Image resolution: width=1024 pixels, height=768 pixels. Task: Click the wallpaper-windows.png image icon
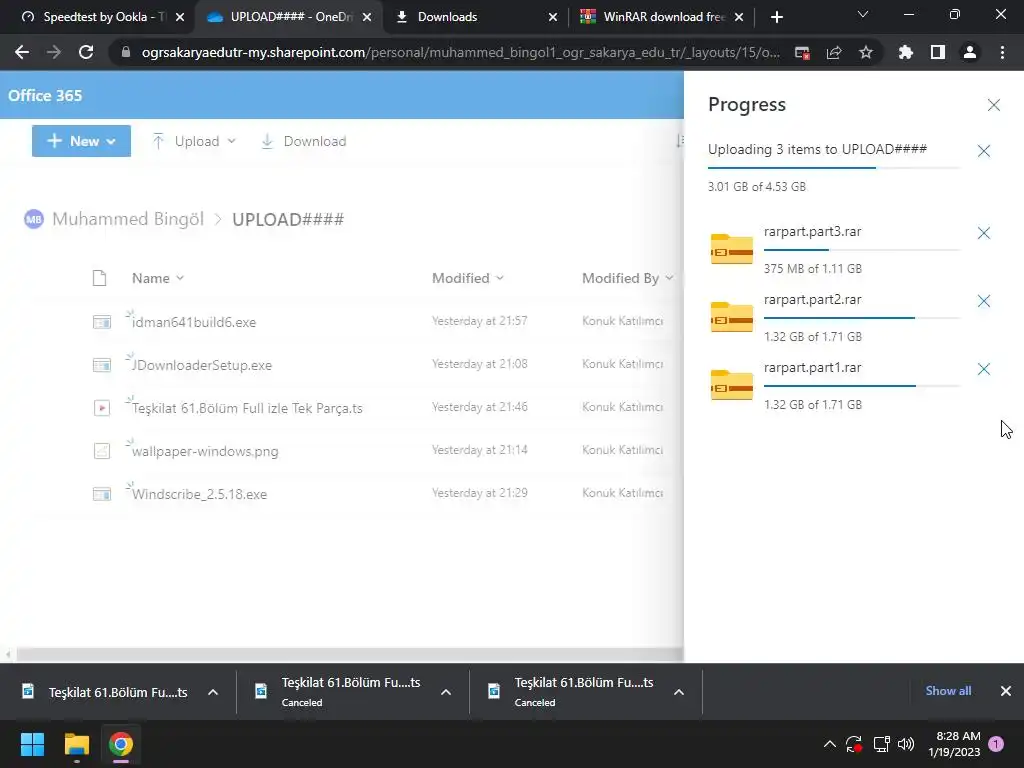102,451
